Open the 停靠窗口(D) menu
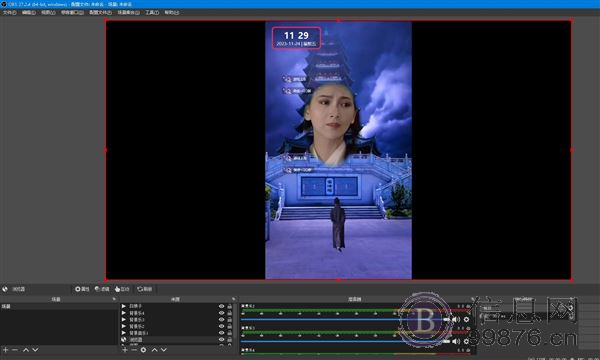600x360 pixels. coord(72,12)
